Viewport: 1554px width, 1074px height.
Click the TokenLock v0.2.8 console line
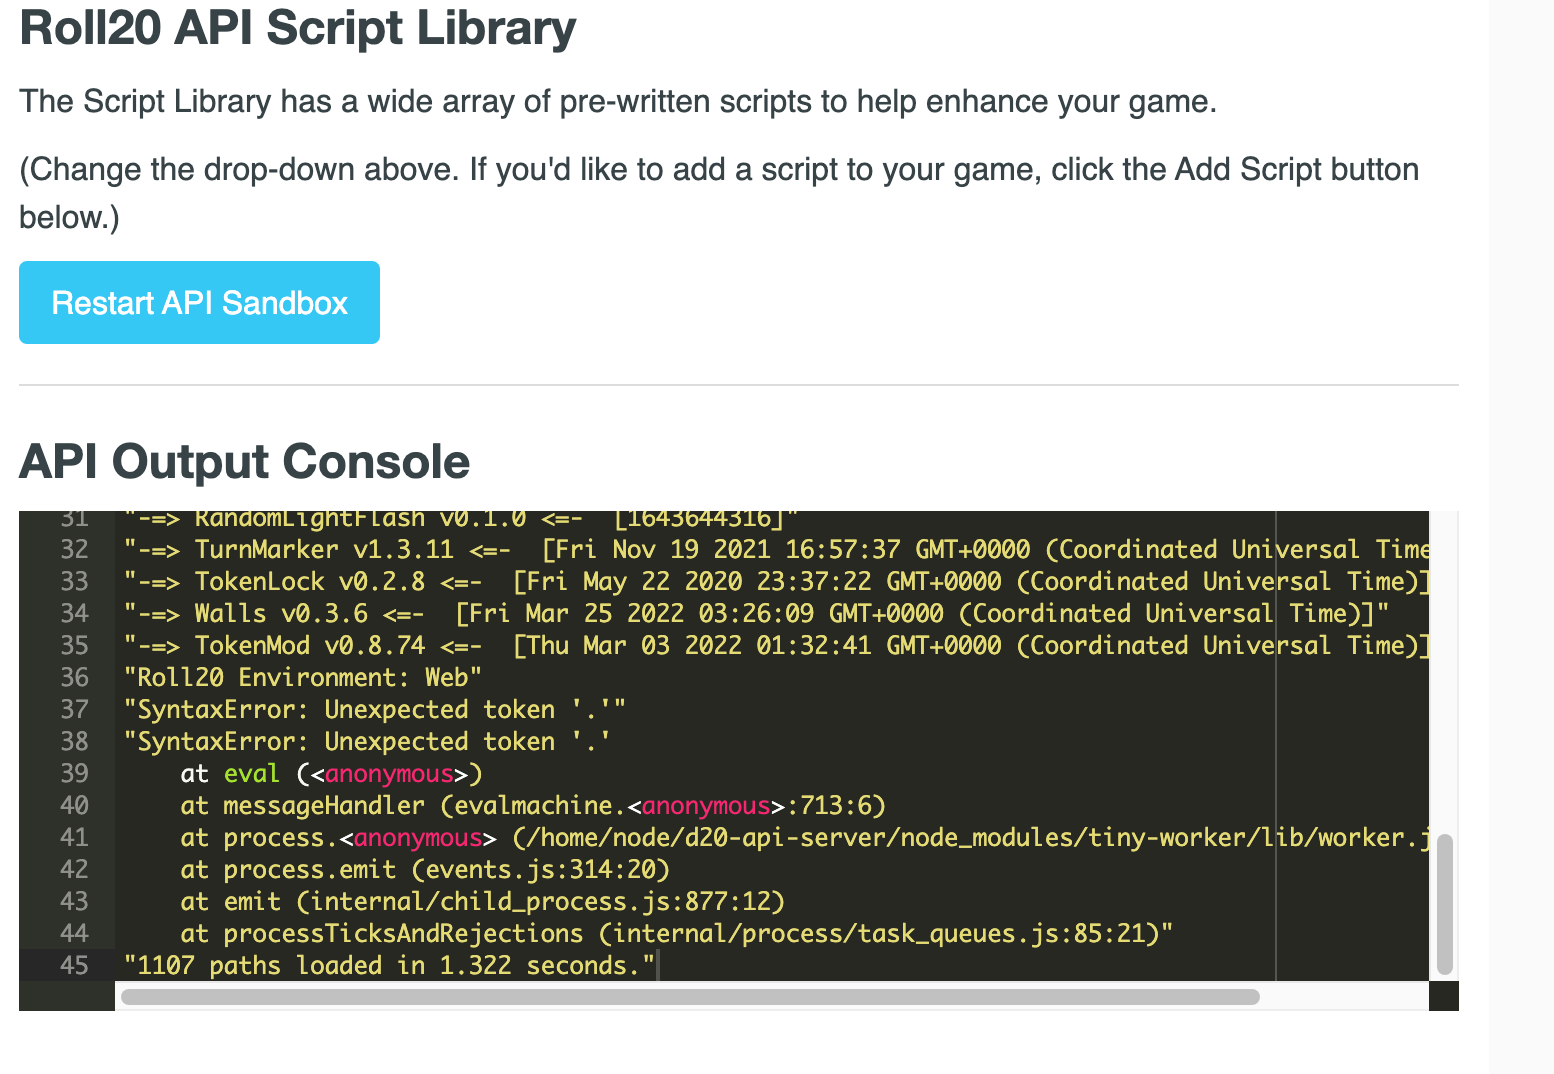pyautogui.click(x=776, y=581)
